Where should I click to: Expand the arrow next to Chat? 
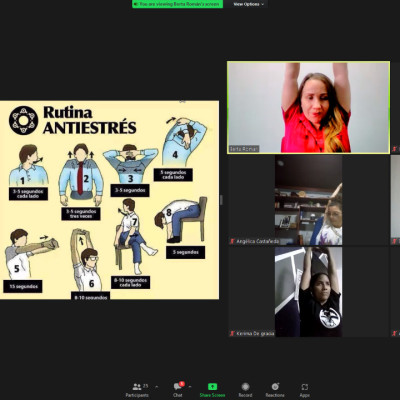[190, 387]
